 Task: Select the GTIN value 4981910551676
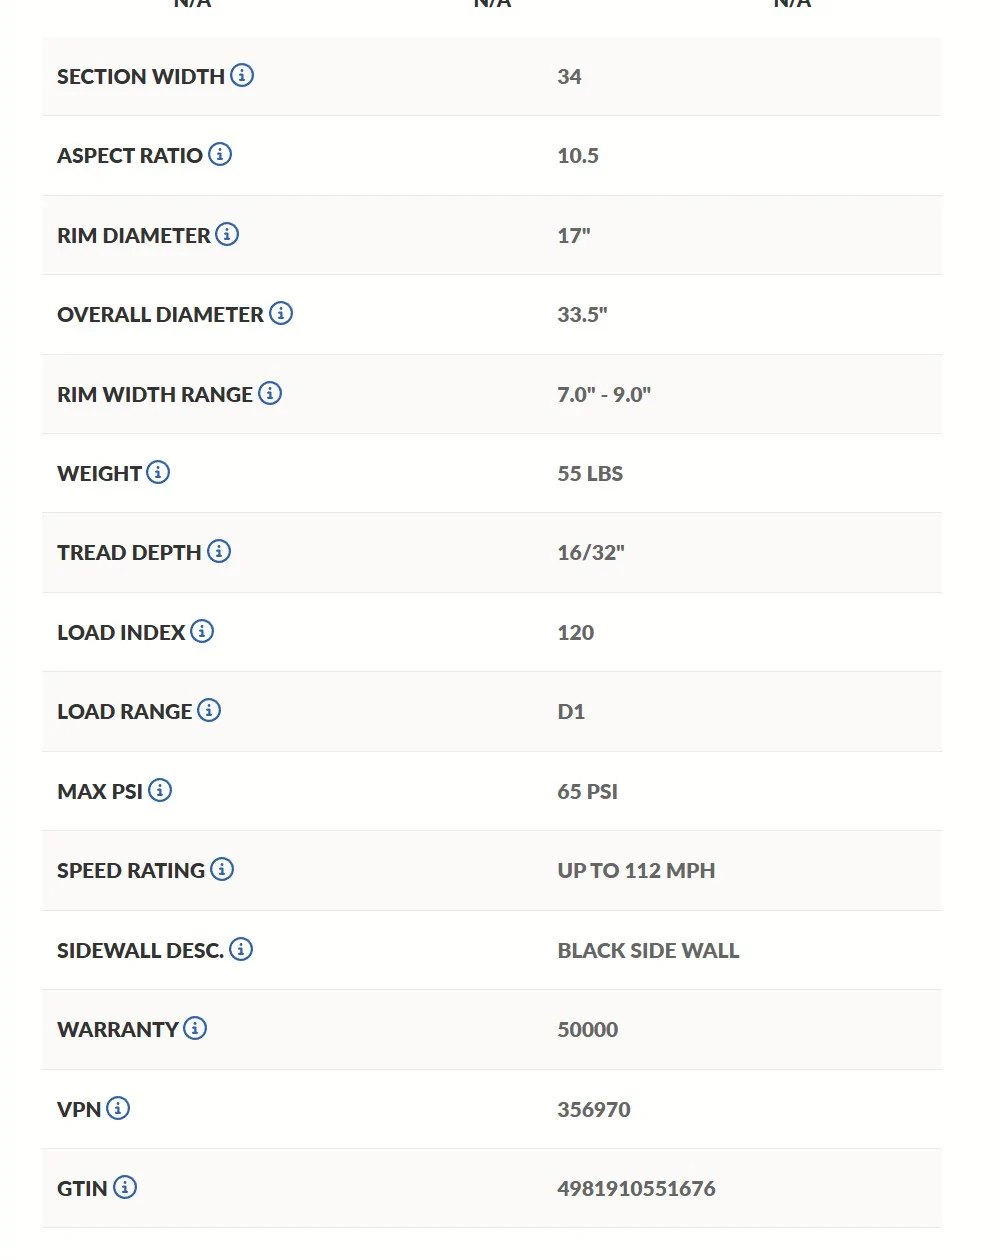[x=636, y=1189]
